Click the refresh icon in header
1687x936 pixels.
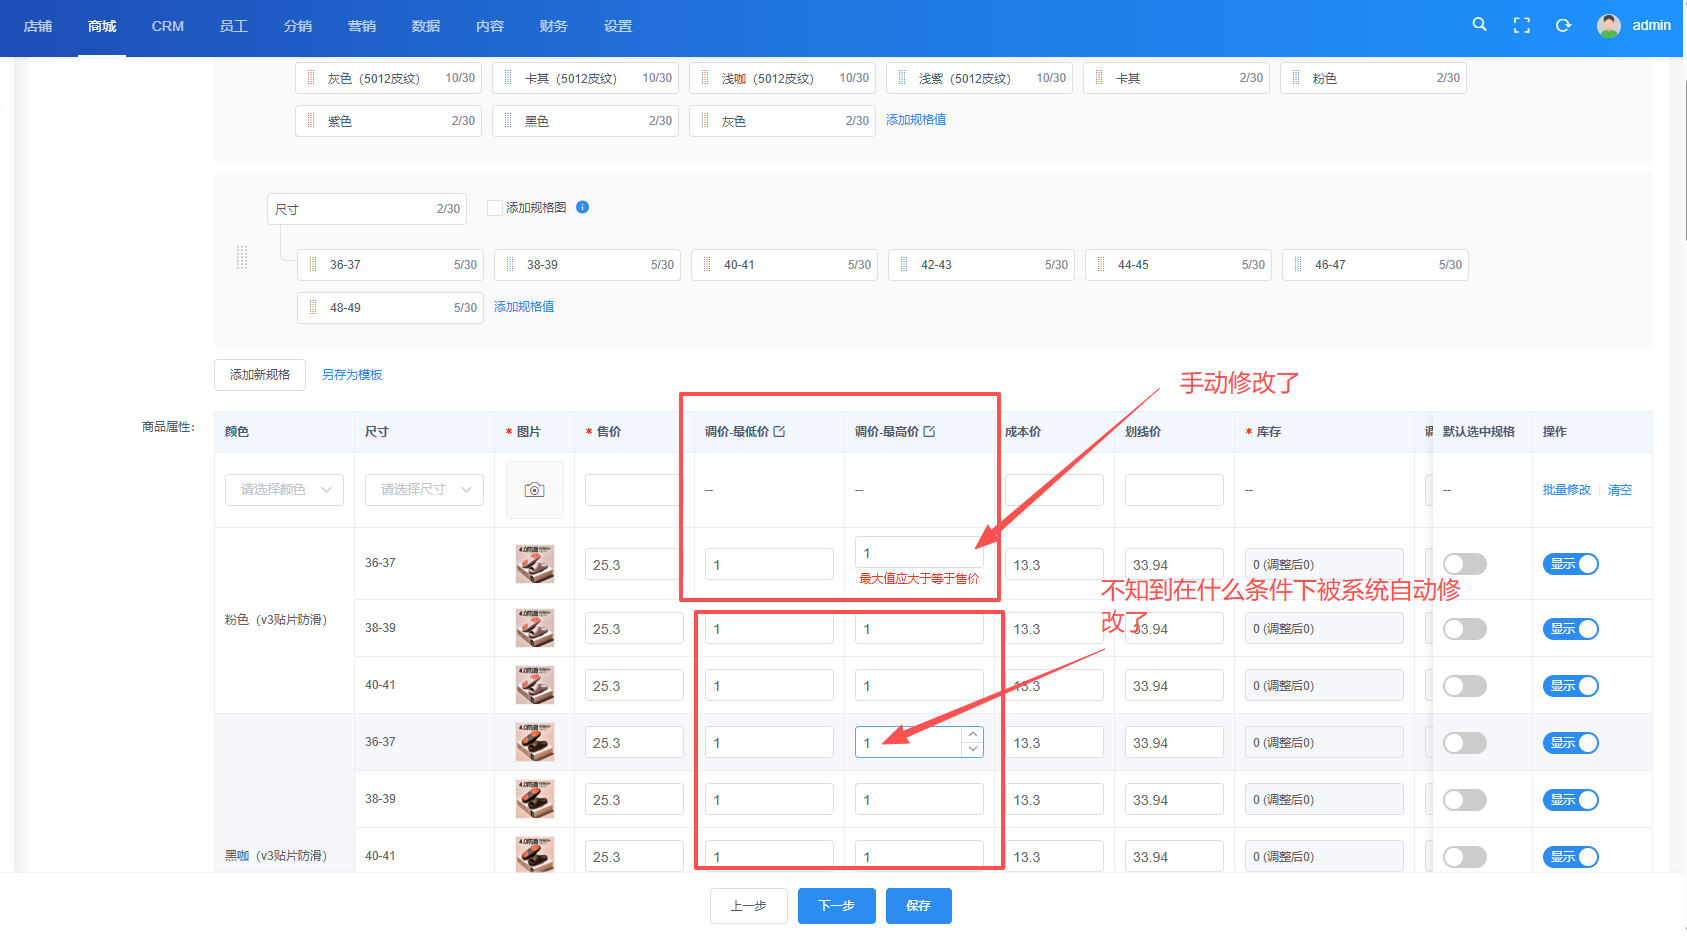pos(1563,26)
